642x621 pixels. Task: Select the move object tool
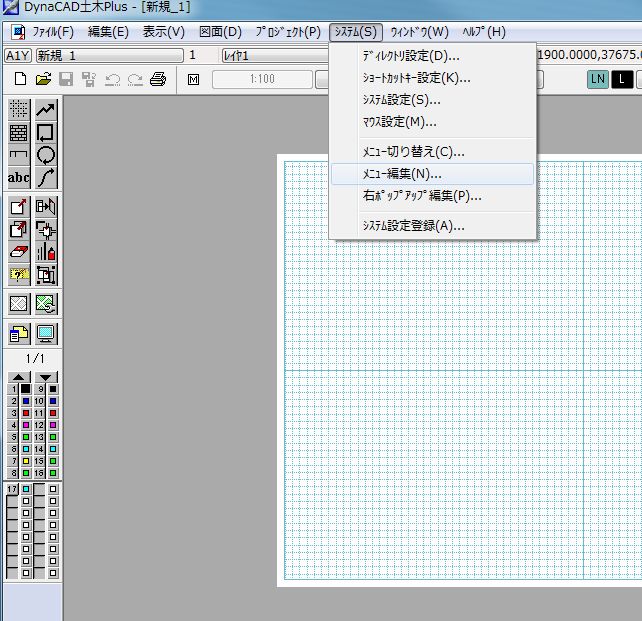[x=18, y=207]
